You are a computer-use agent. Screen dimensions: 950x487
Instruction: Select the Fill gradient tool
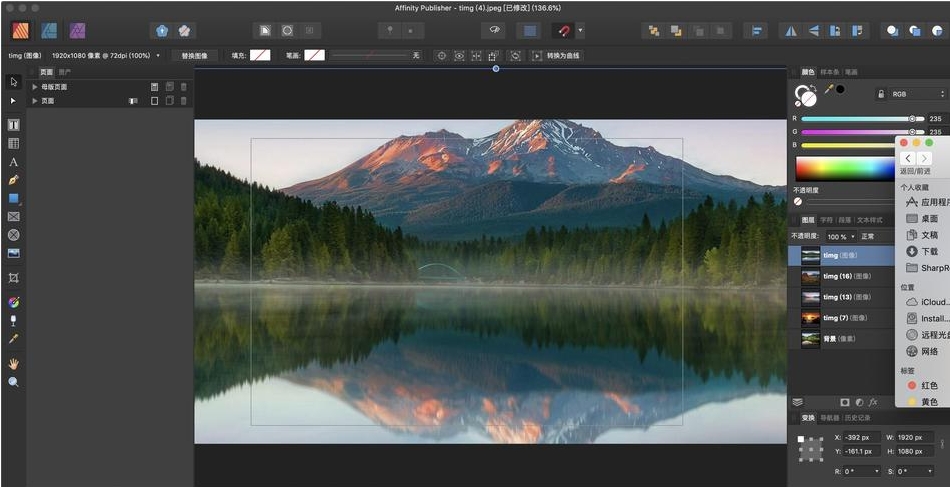point(13,302)
